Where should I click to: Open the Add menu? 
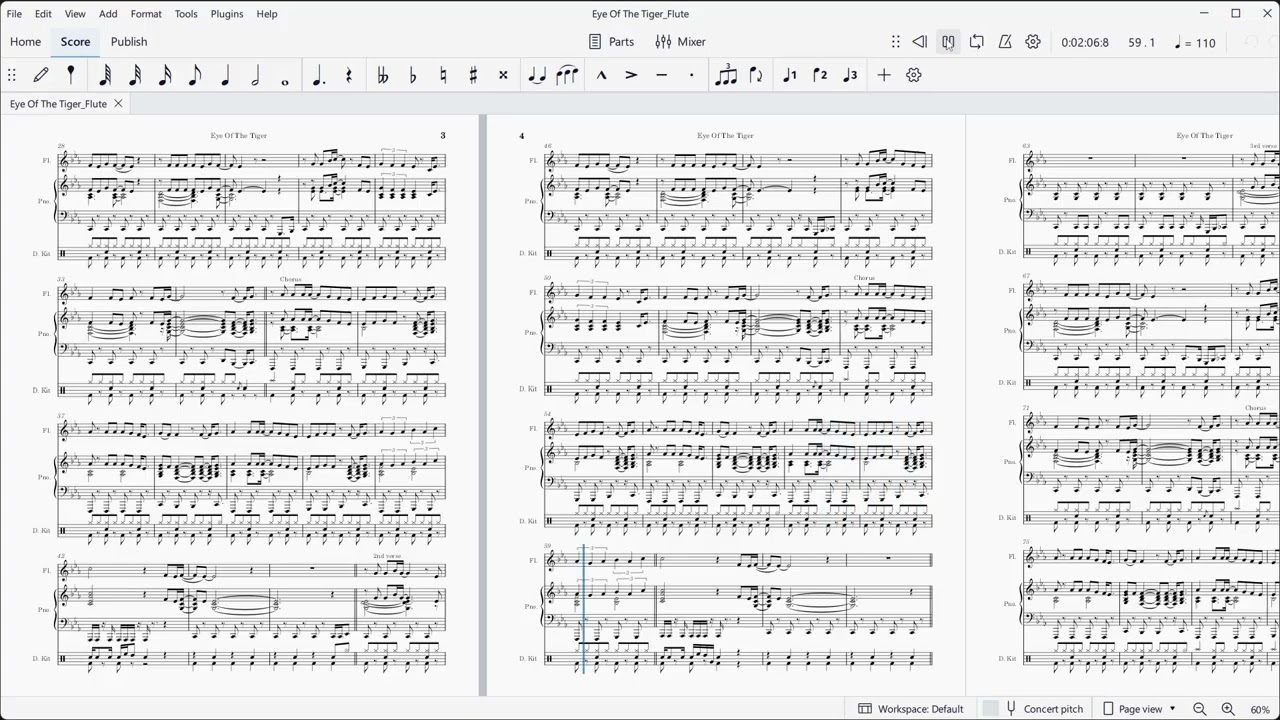tap(108, 14)
